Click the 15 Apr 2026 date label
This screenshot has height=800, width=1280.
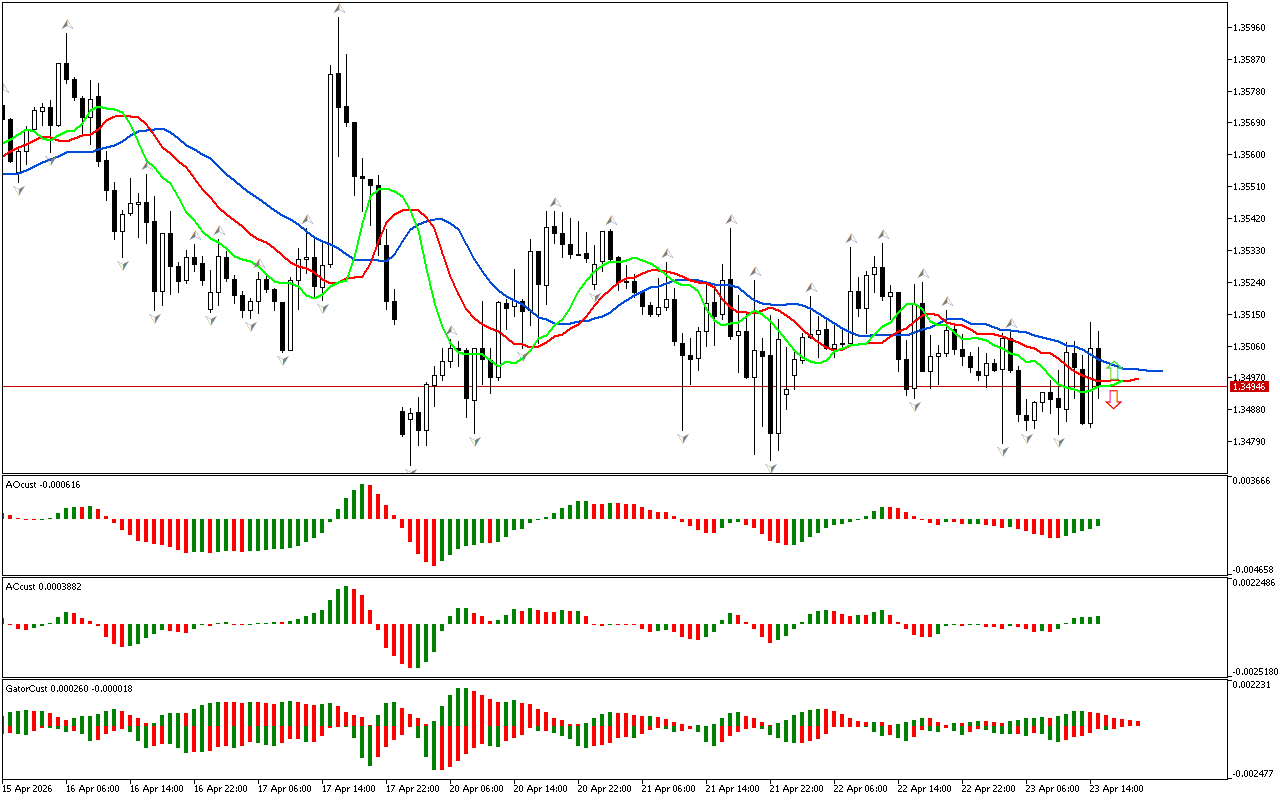(29, 789)
